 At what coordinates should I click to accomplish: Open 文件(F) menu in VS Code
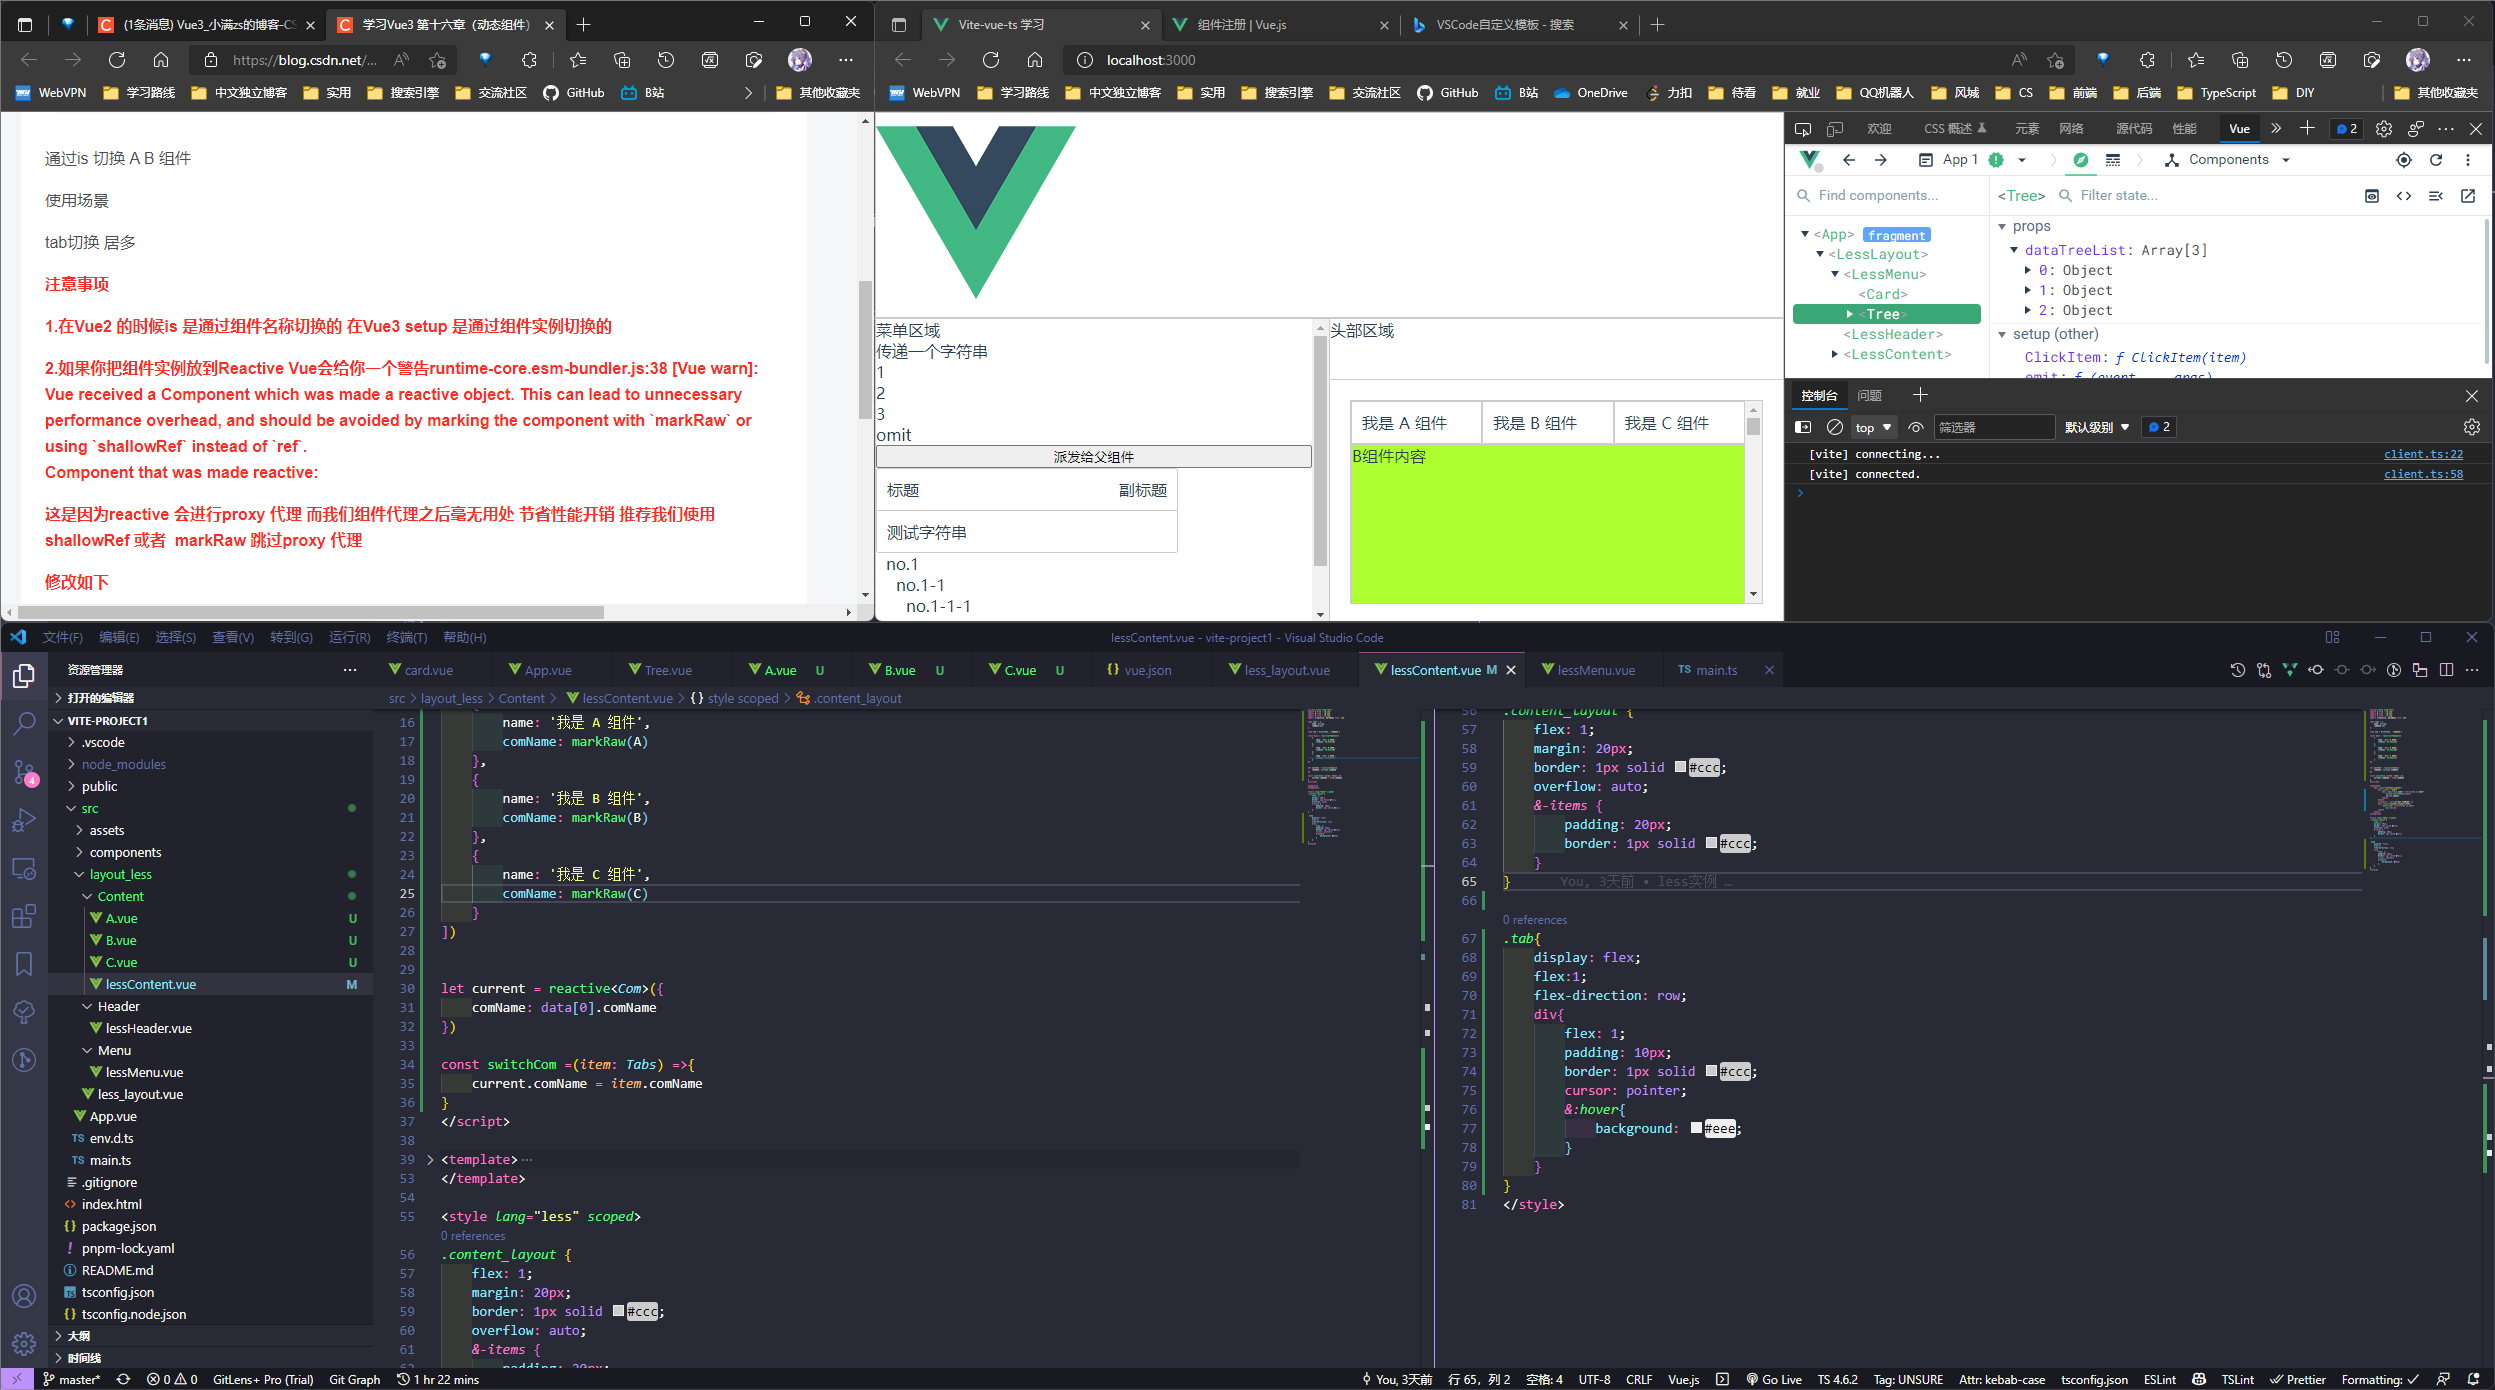coord(63,638)
